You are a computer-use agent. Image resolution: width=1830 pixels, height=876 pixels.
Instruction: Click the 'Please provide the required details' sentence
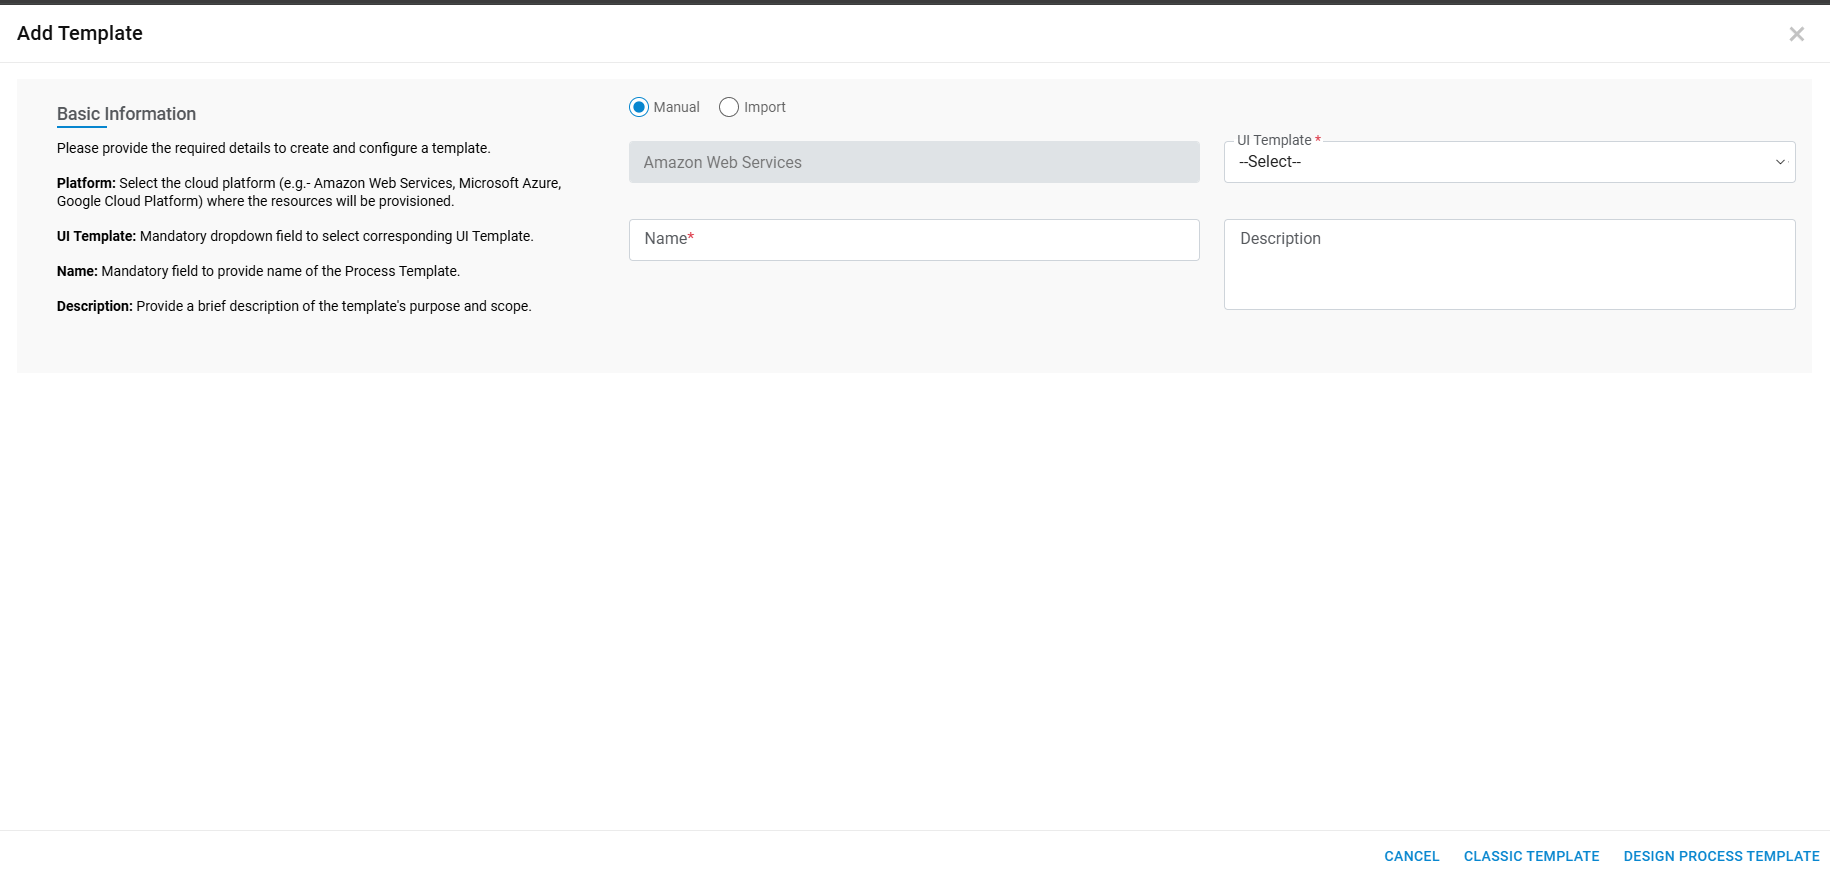(273, 148)
